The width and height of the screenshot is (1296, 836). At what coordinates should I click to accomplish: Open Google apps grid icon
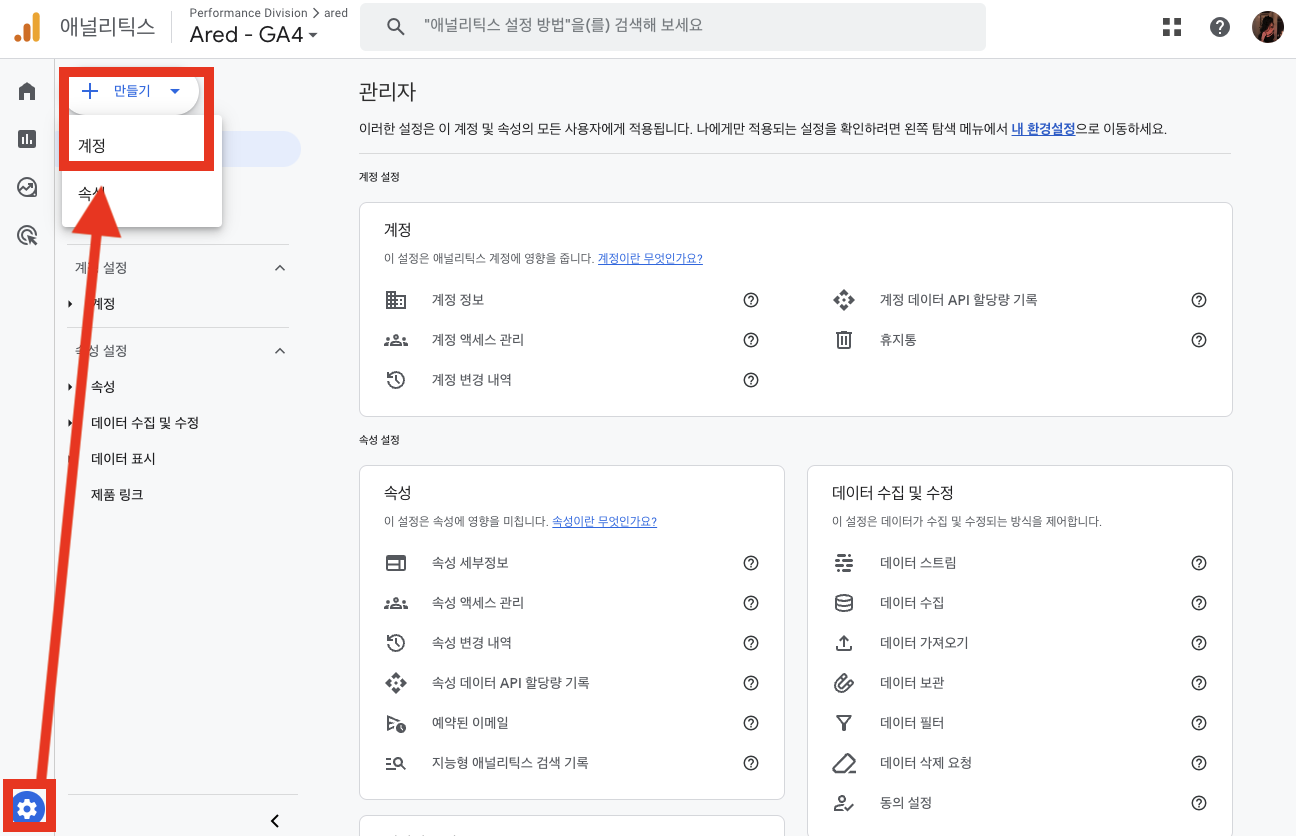click(x=1172, y=27)
